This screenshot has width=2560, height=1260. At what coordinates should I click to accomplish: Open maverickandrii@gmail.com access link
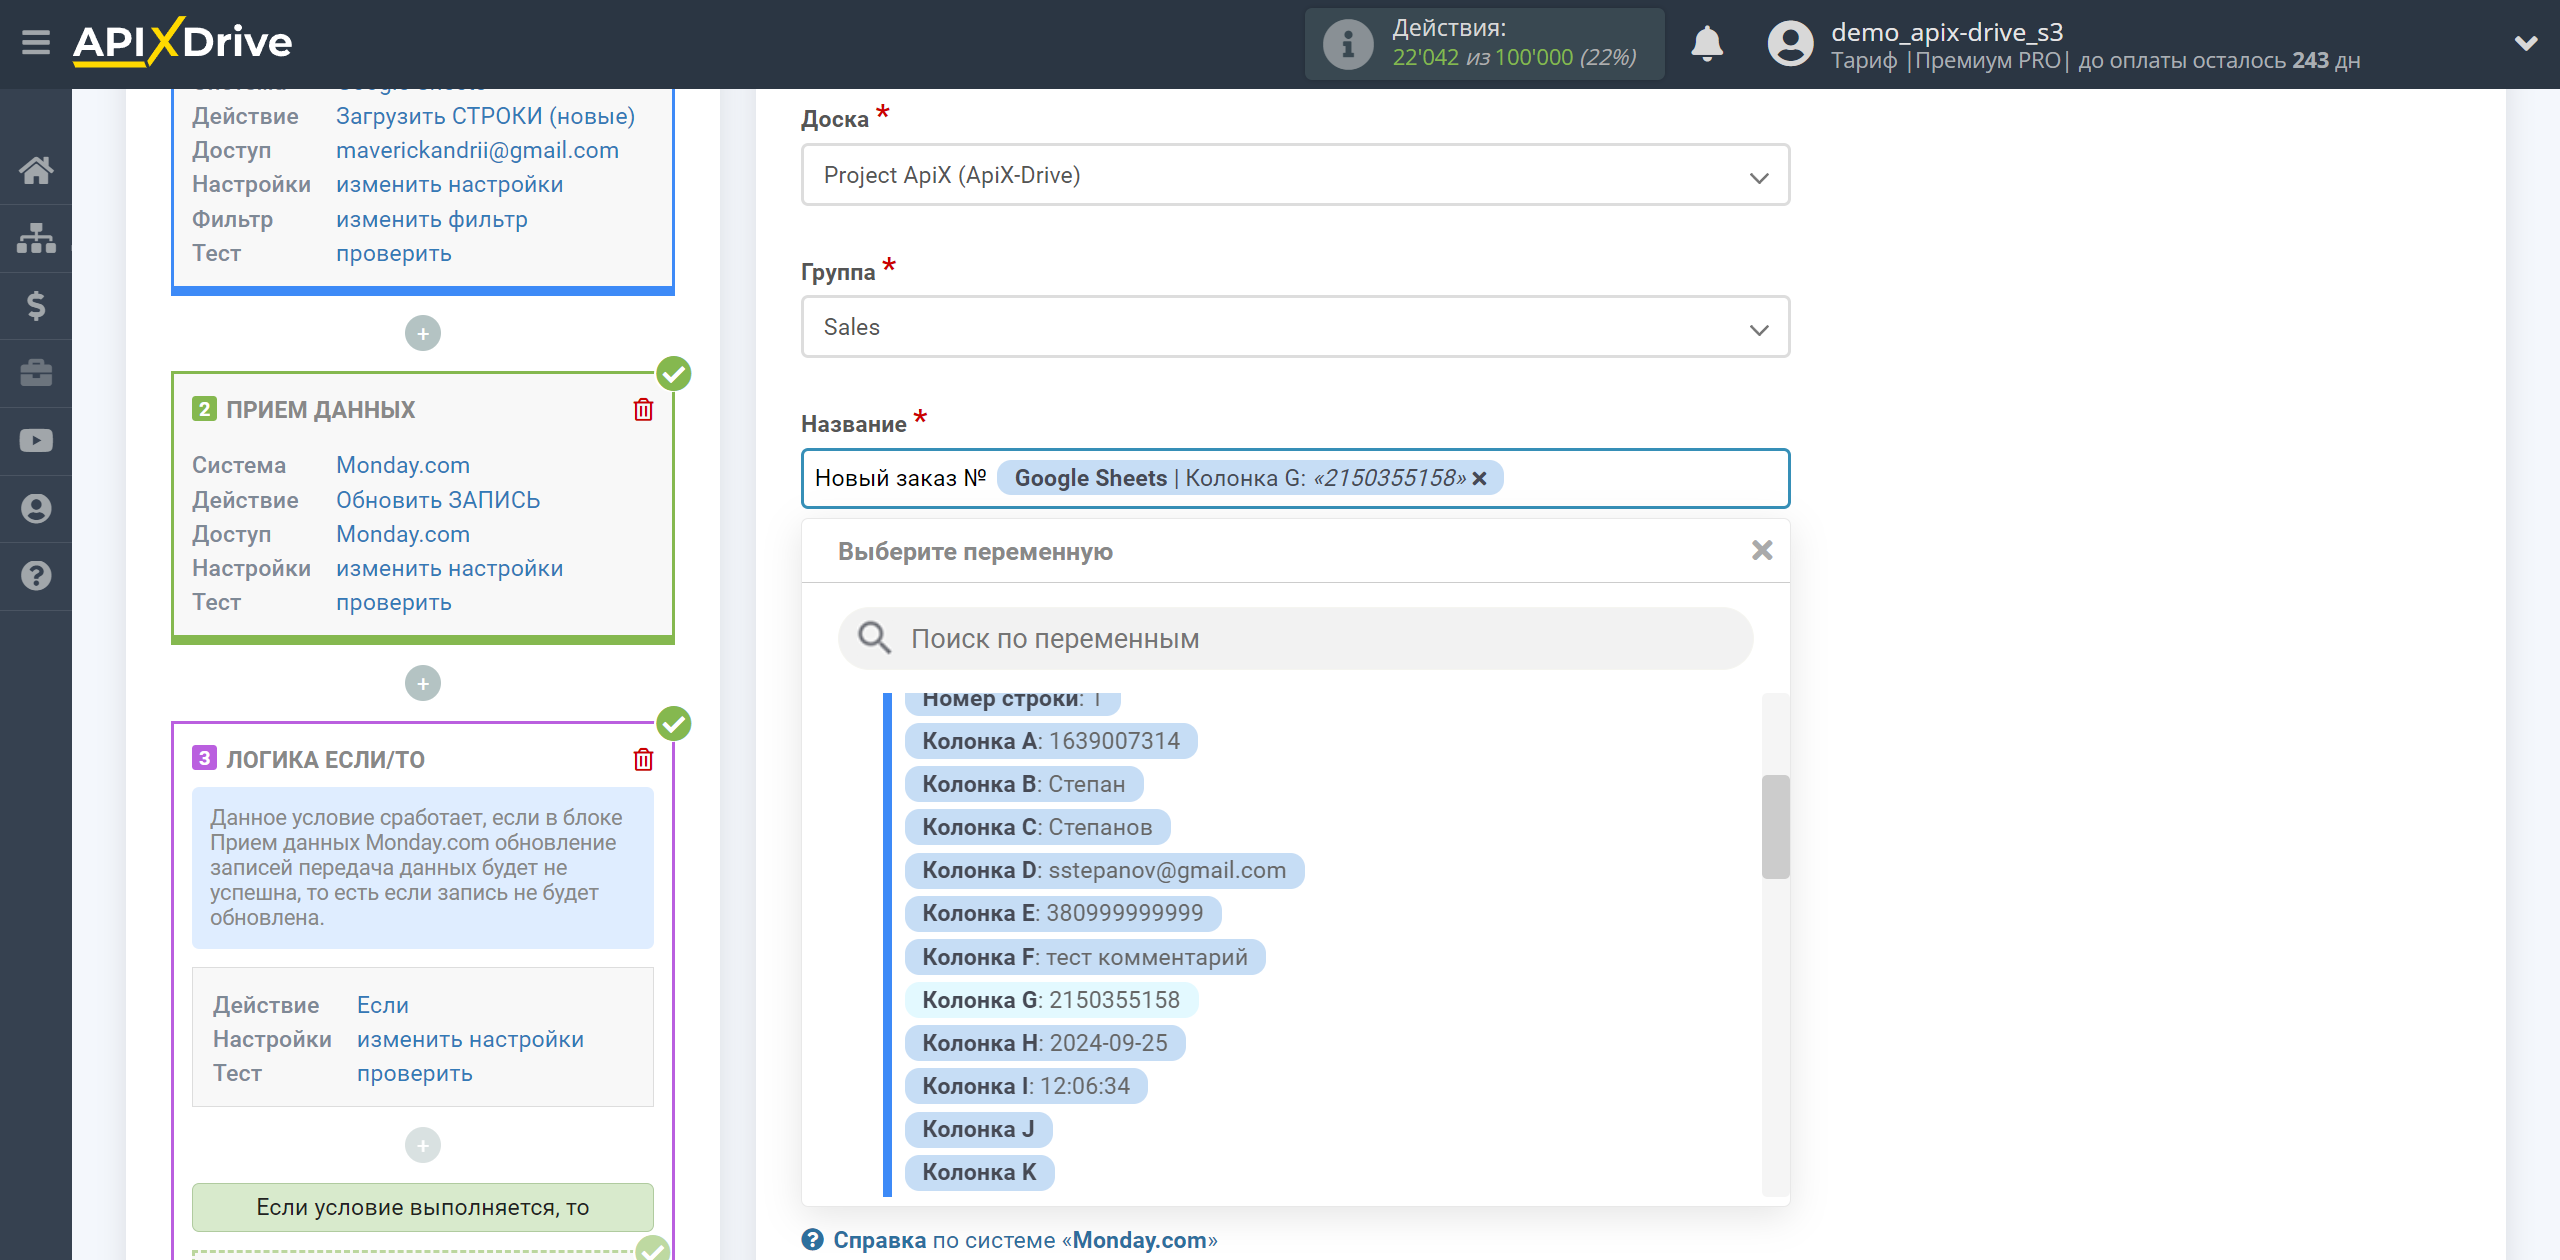[x=477, y=150]
